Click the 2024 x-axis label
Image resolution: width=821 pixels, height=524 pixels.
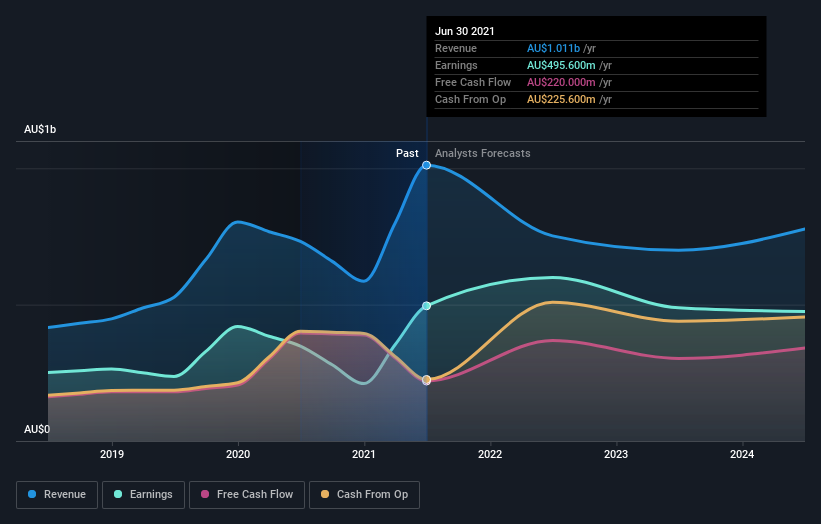pos(742,454)
